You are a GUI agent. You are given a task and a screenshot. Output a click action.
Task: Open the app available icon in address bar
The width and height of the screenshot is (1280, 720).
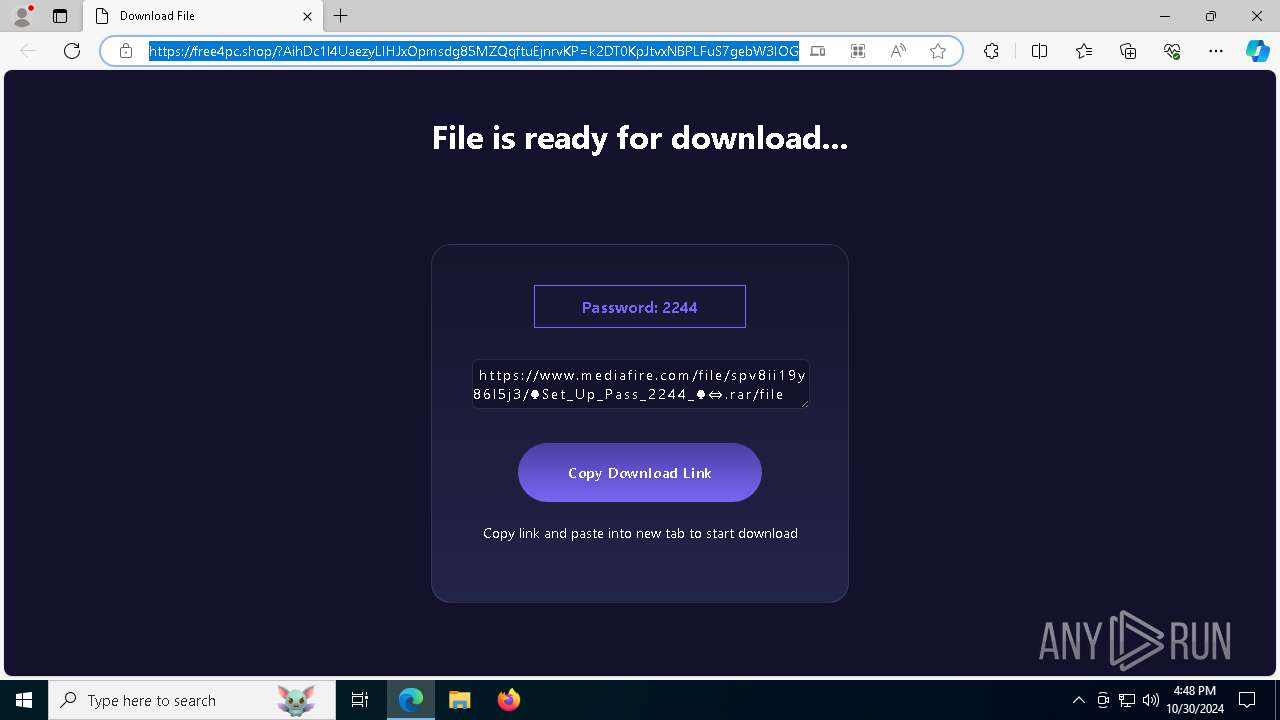point(818,51)
